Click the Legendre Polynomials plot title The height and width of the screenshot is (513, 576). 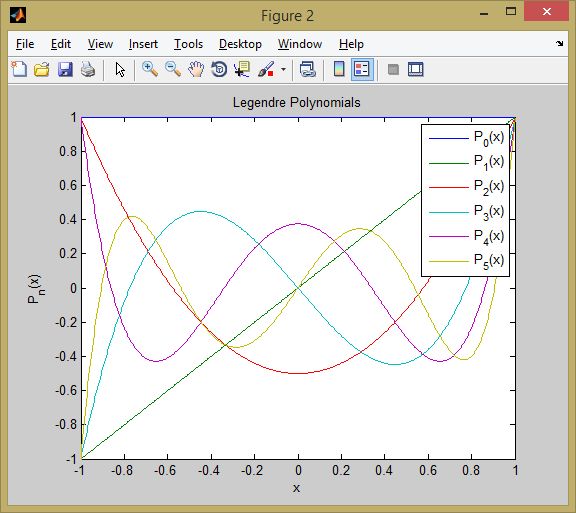coord(296,102)
